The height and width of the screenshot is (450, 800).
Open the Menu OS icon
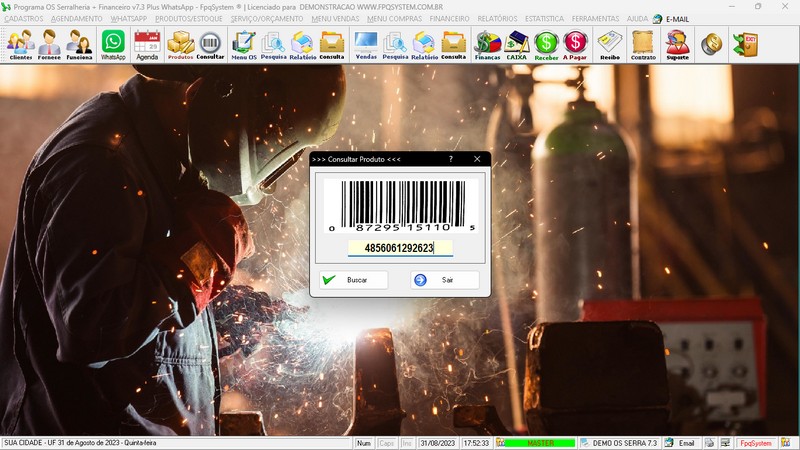click(x=243, y=44)
